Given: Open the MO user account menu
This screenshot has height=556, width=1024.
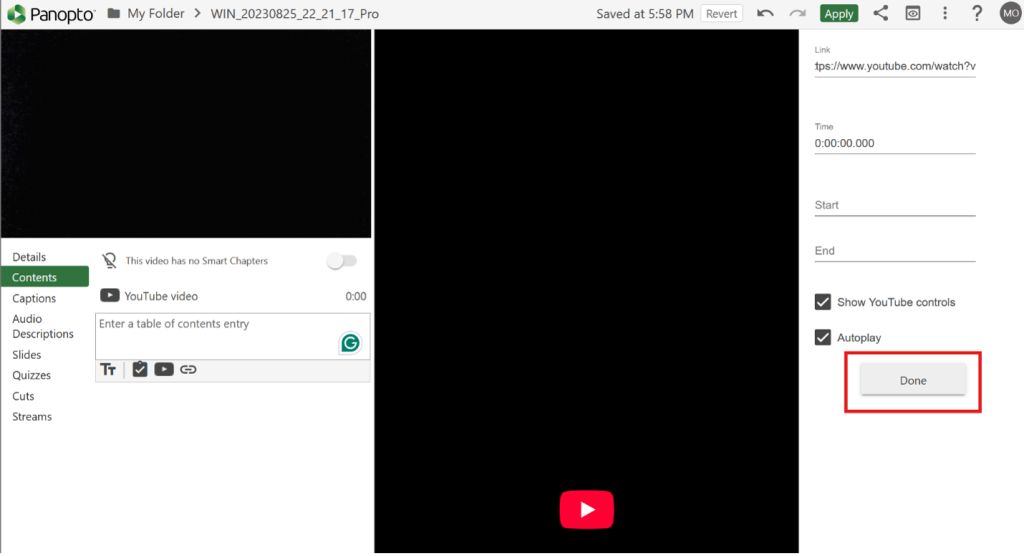Looking at the screenshot, I should (x=1010, y=13).
